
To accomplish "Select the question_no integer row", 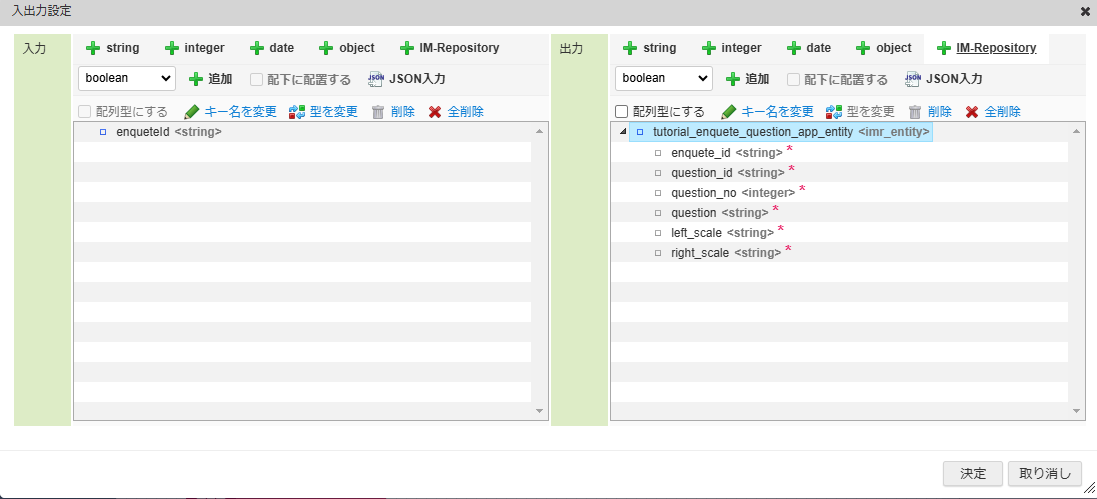I will tap(840, 192).
